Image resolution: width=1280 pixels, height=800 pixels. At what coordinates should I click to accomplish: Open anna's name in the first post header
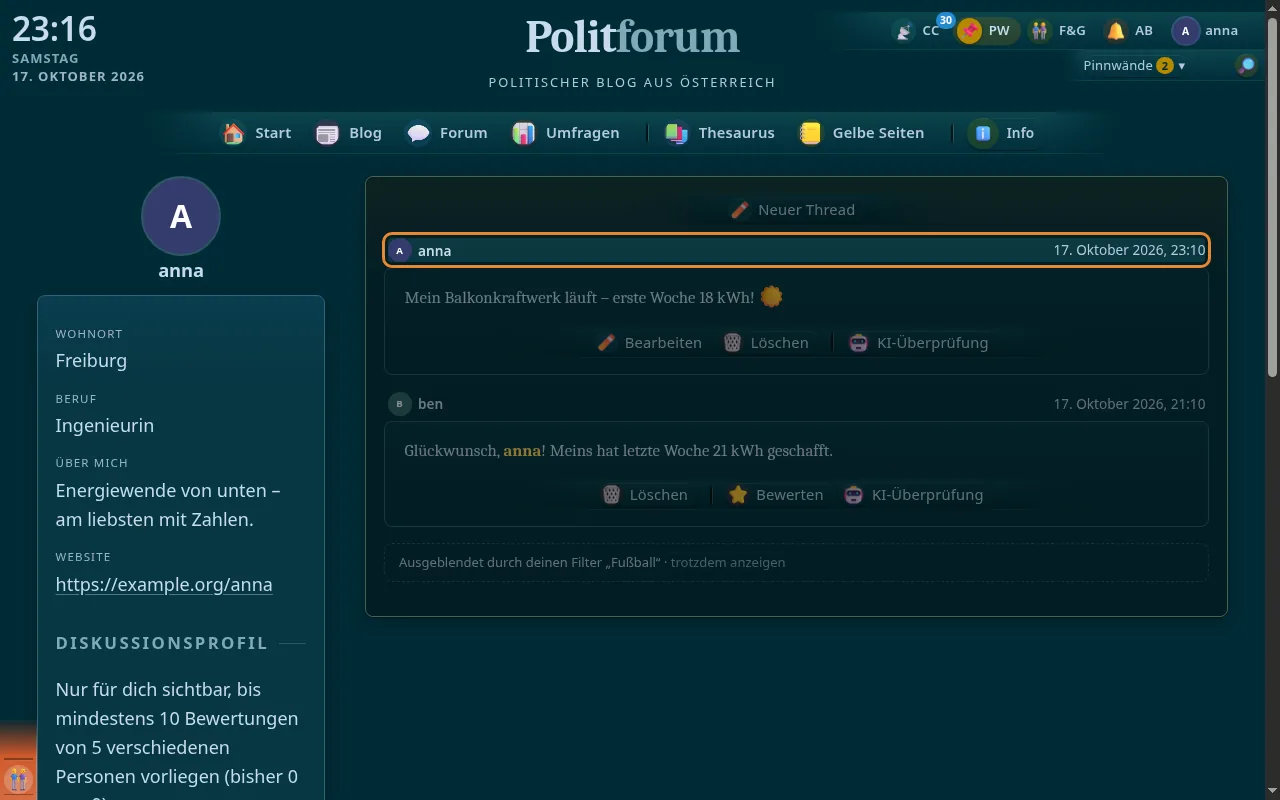[x=435, y=251]
